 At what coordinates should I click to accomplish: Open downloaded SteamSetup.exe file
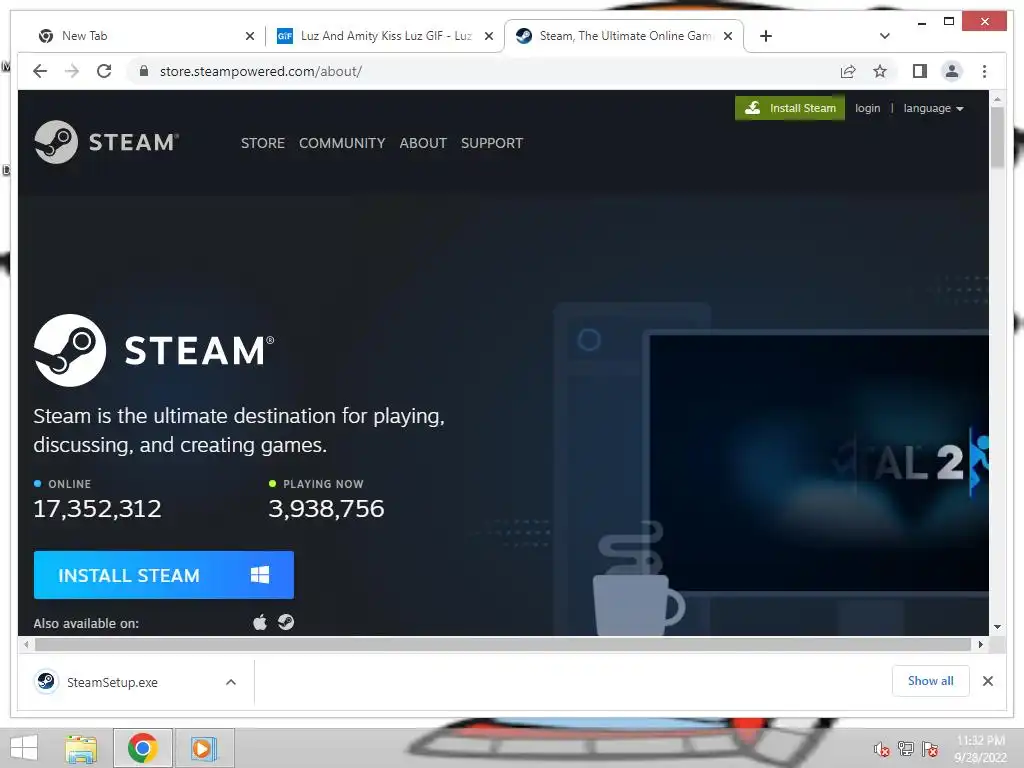click(112, 682)
